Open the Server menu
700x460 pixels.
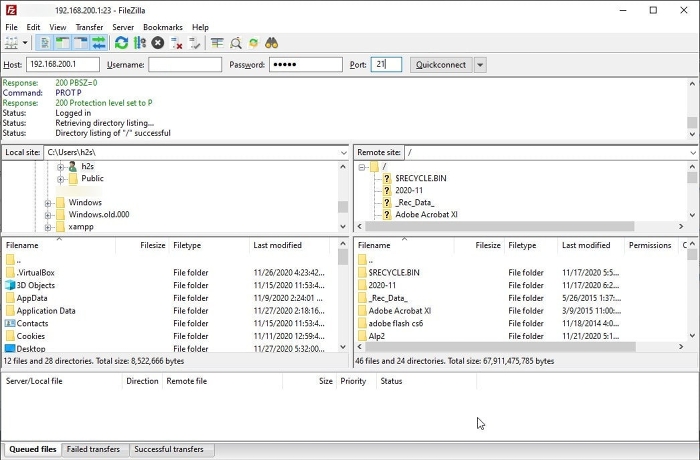coord(123,27)
